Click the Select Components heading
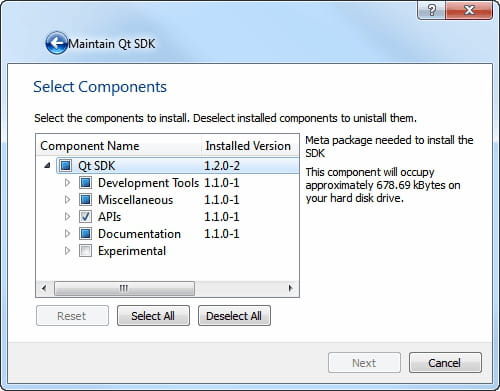 (100, 87)
